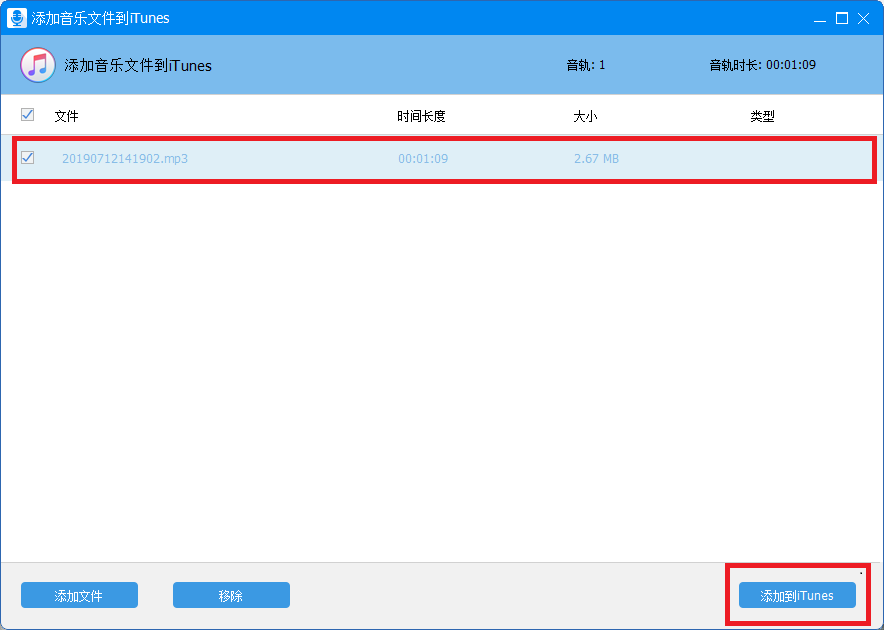Select the file name 20190712141902.mp3
This screenshot has height=630, width=884.
coord(125,158)
